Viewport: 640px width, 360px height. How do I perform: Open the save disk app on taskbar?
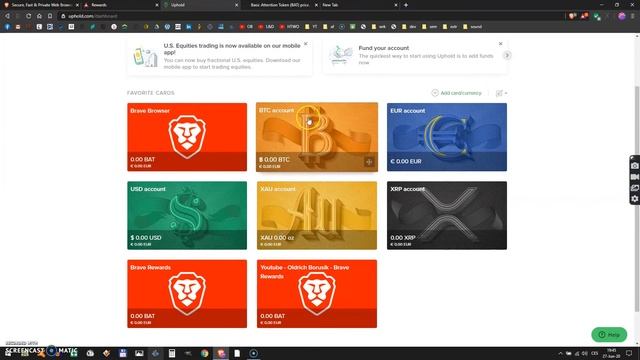tap(122, 353)
